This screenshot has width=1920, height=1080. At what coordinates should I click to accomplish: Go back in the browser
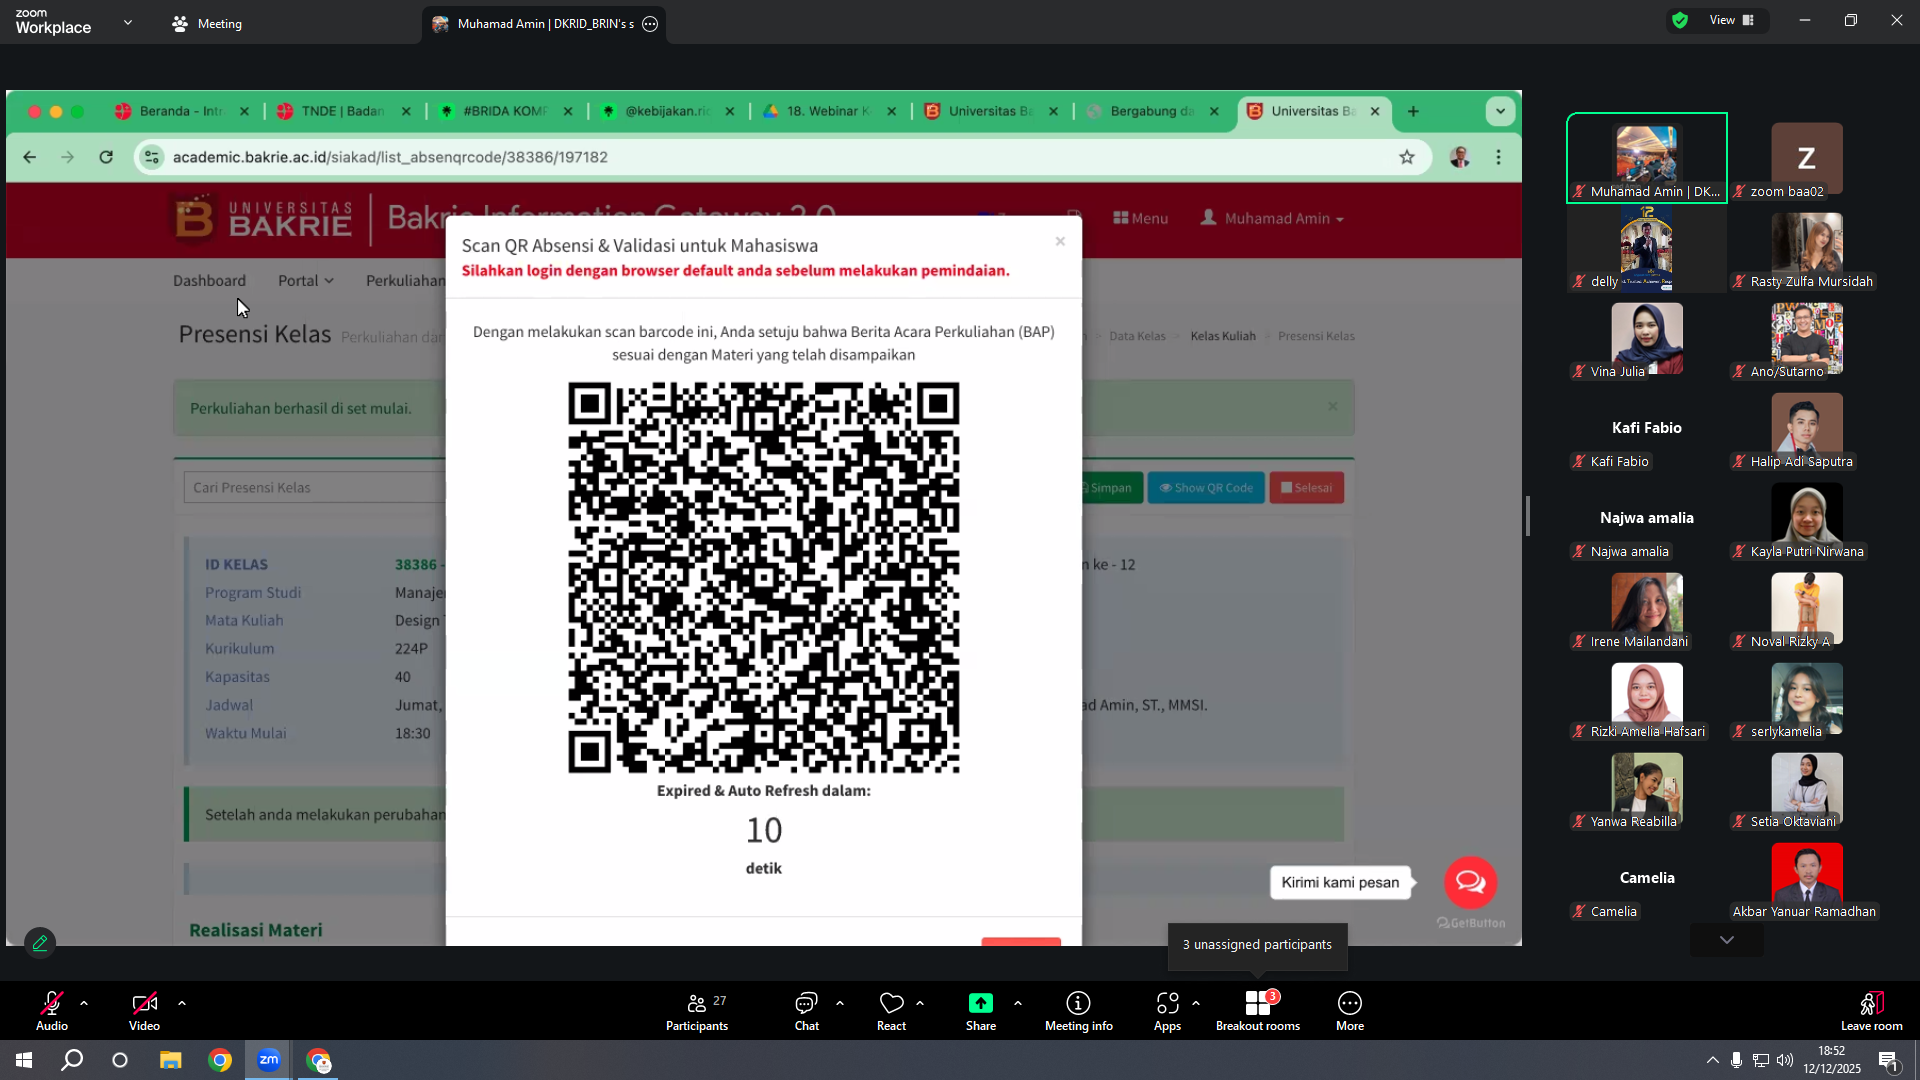tap(30, 157)
